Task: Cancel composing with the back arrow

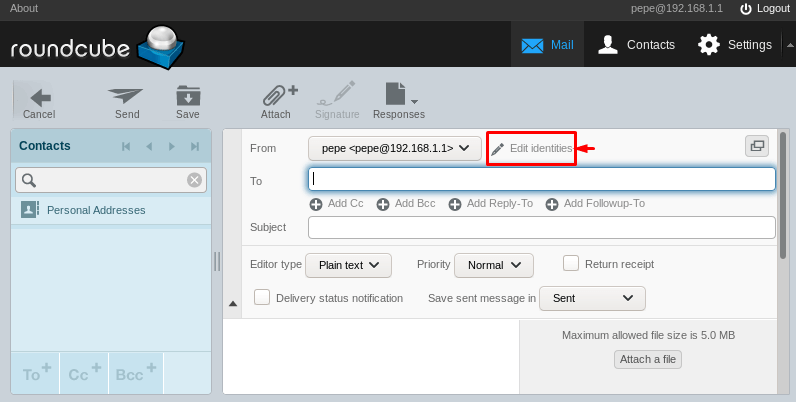Action: pyautogui.click(x=39, y=97)
